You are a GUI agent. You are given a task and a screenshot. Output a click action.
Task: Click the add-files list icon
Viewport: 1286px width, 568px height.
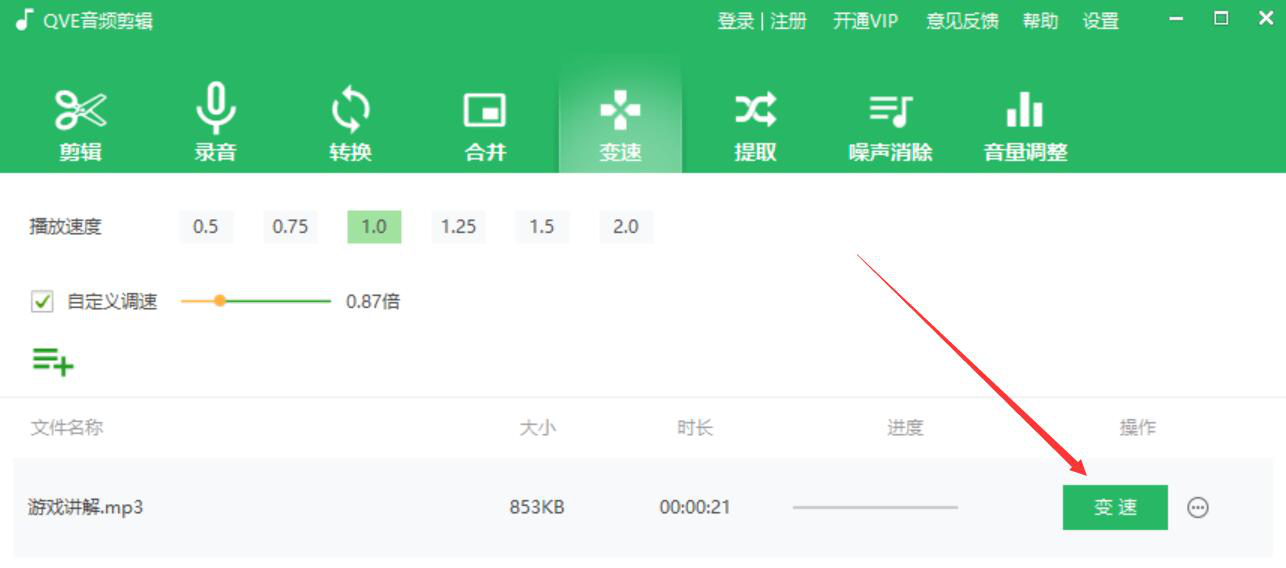(x=53, y=361)
